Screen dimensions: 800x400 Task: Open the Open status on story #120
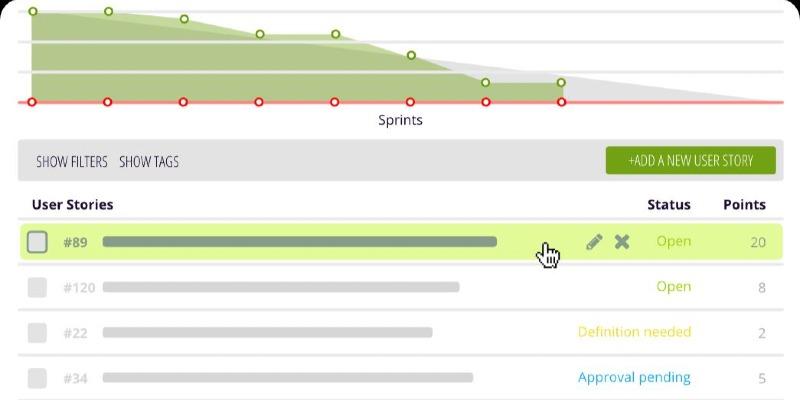click(673, 287)
